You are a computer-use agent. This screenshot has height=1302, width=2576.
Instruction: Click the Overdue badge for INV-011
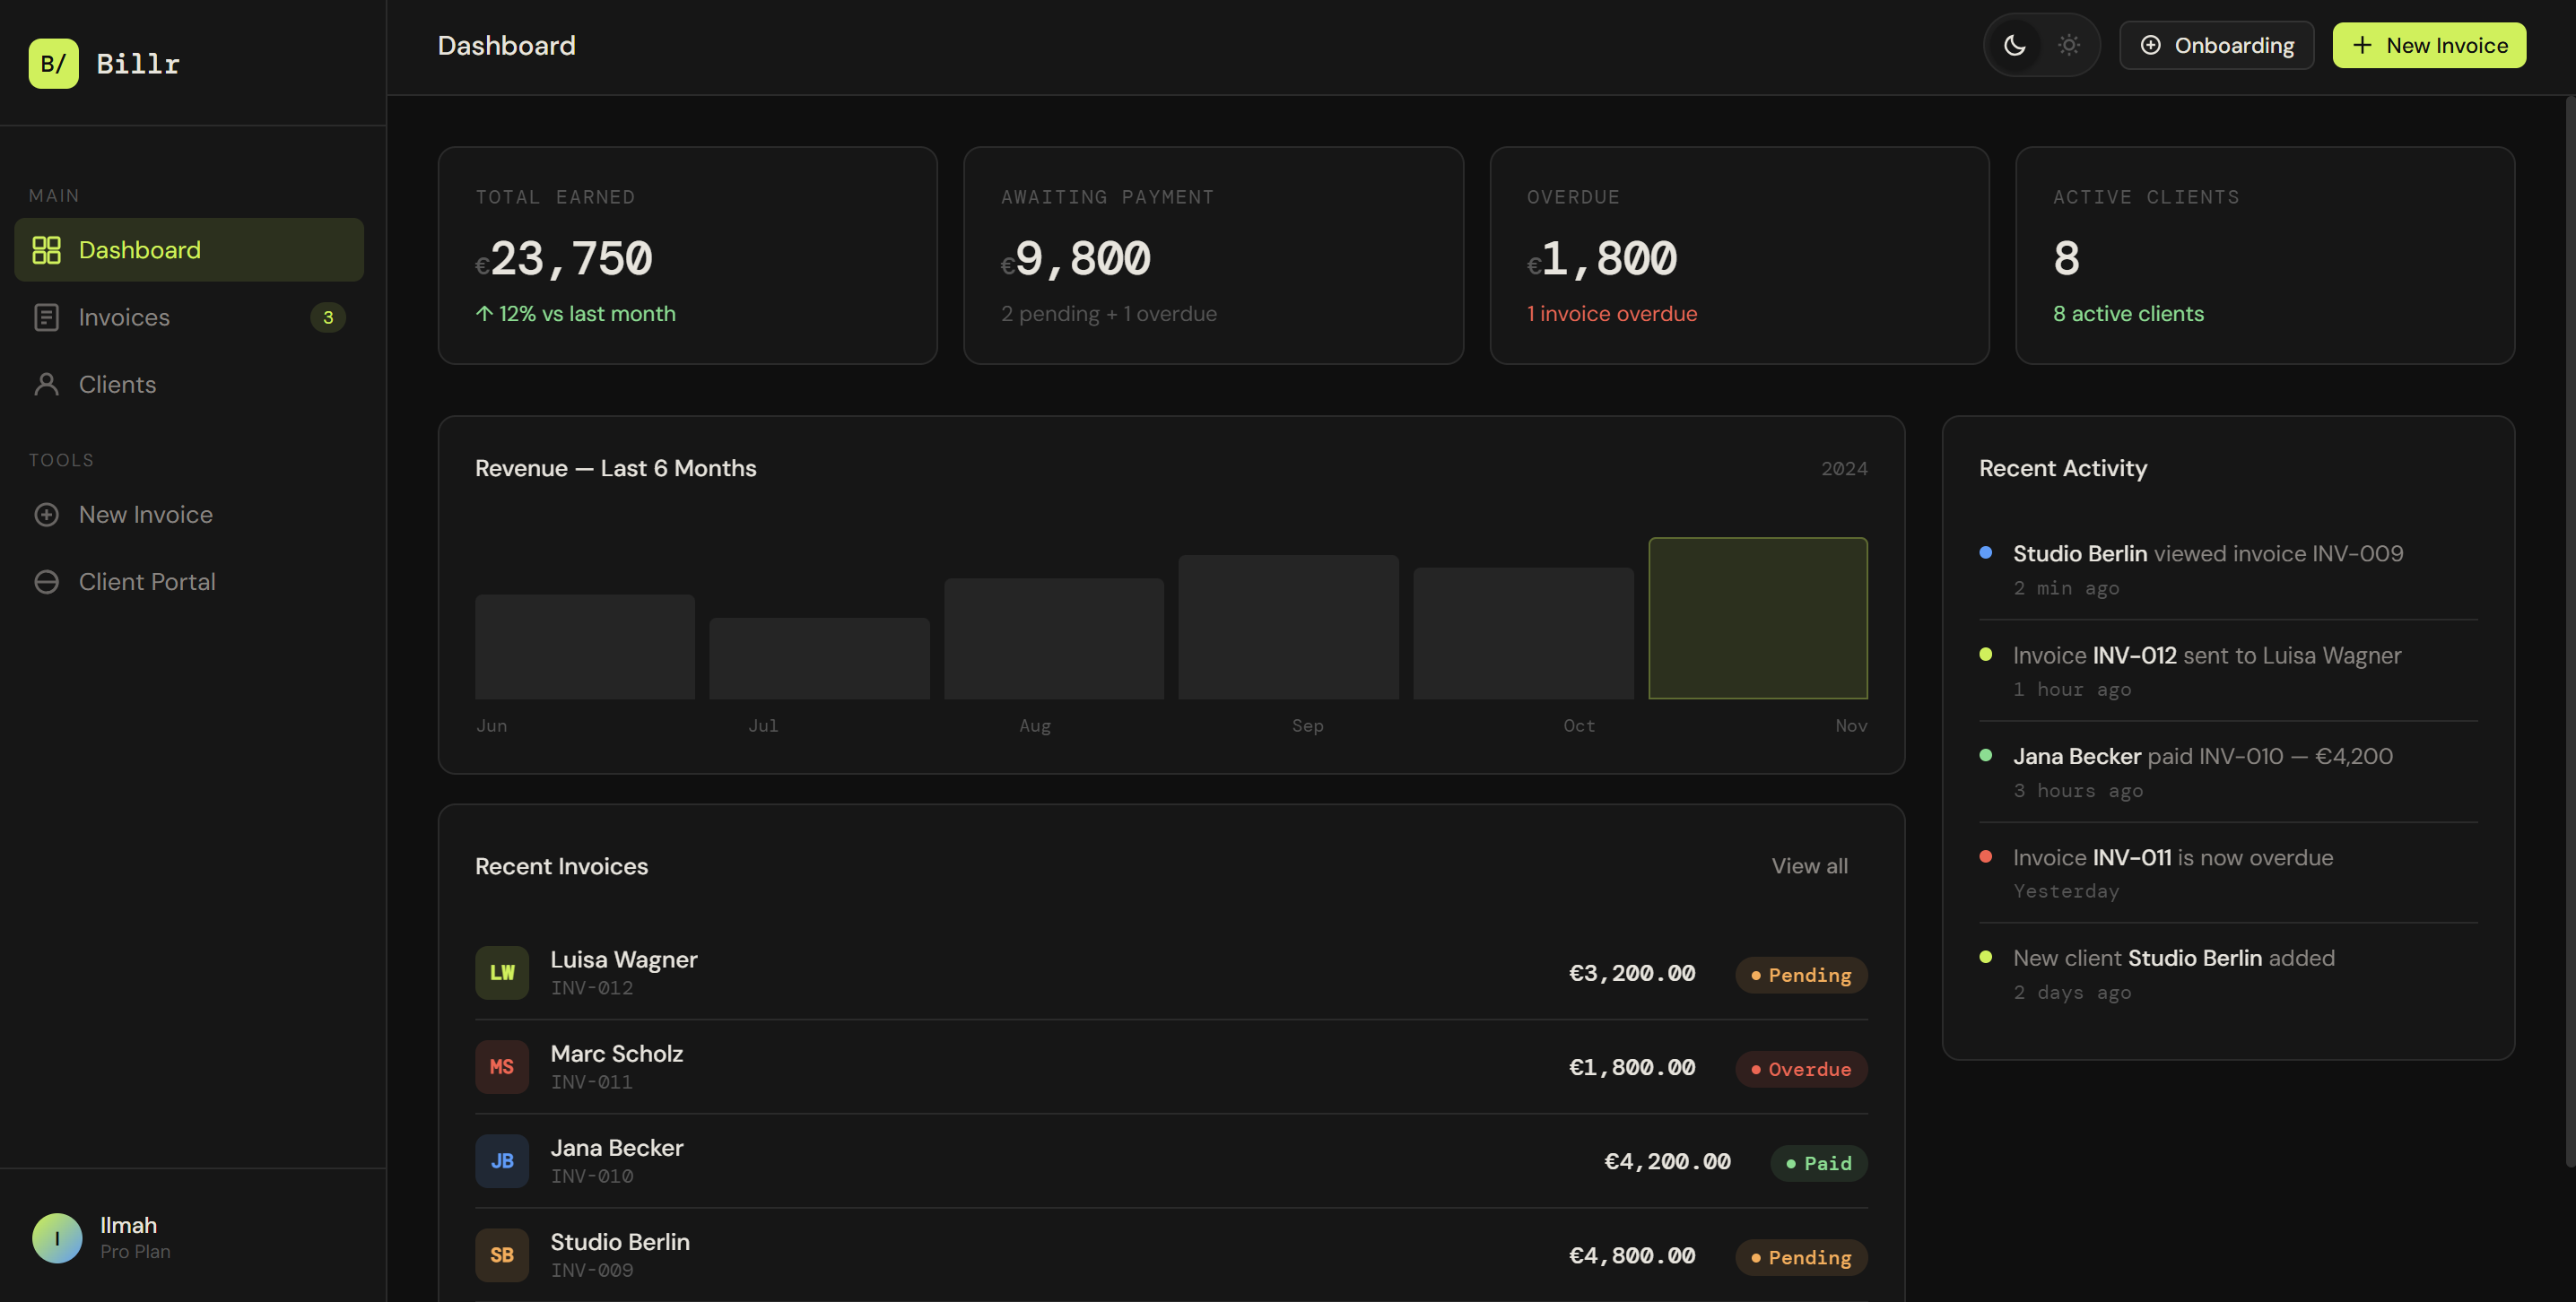(1801, 1069)
